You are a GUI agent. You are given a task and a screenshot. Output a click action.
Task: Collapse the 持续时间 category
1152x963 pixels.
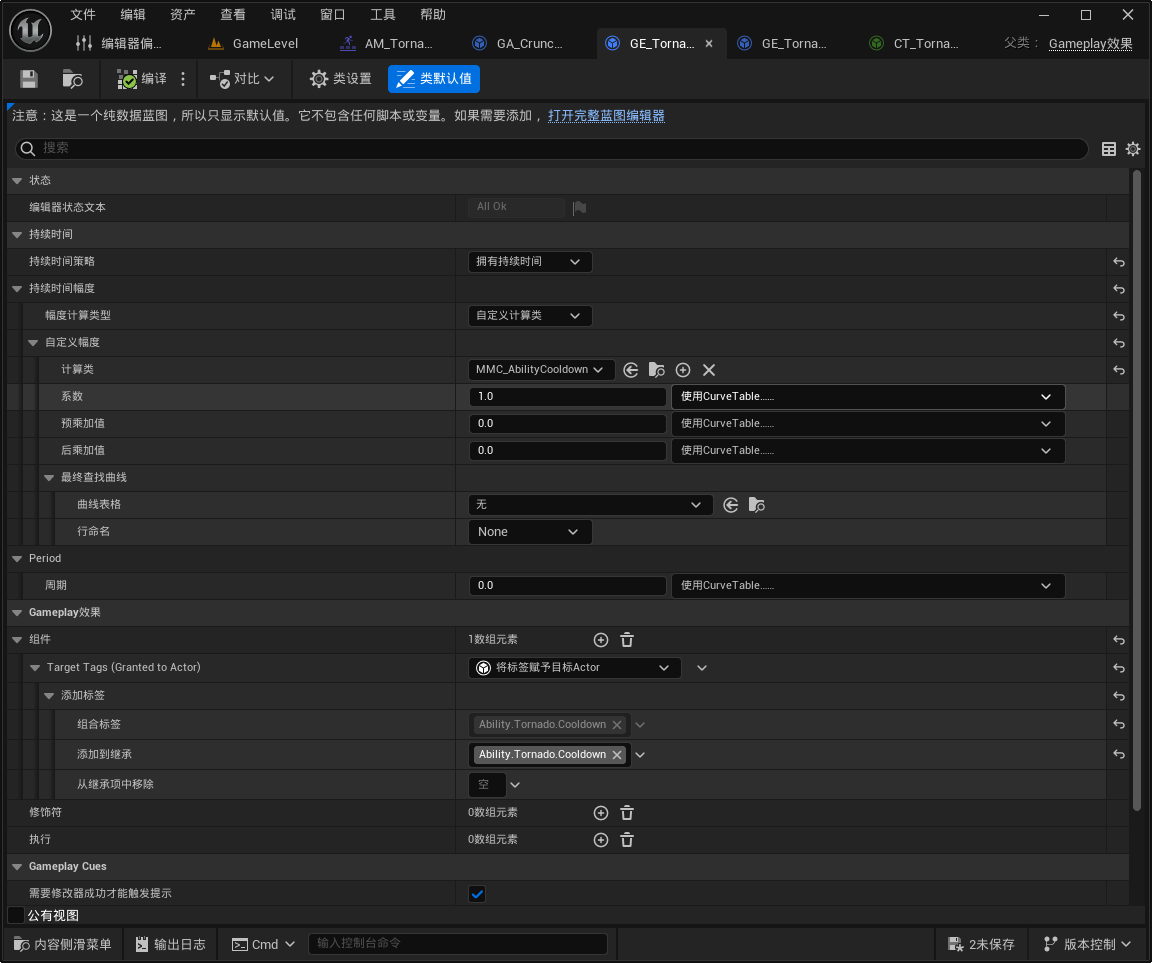point(17,235)
